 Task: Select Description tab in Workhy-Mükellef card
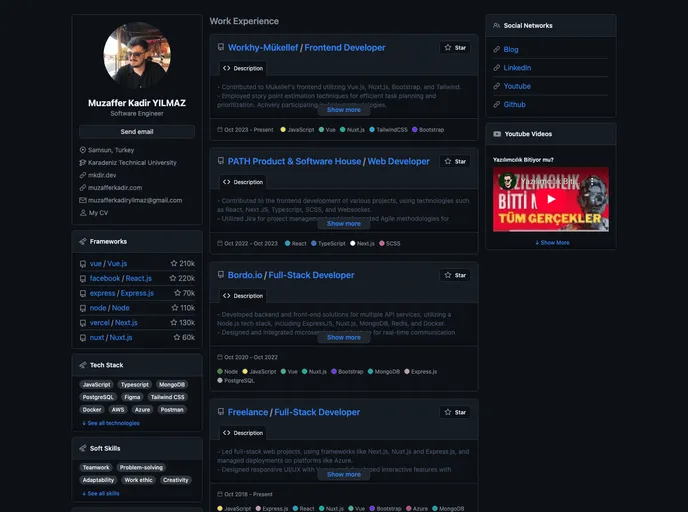(x=243, y=68)
